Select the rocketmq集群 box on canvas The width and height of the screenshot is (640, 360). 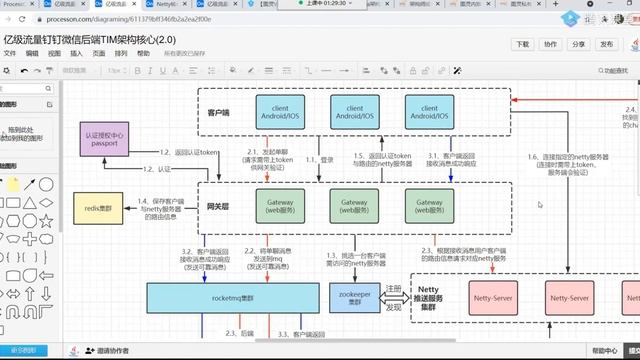pos(233,298)
